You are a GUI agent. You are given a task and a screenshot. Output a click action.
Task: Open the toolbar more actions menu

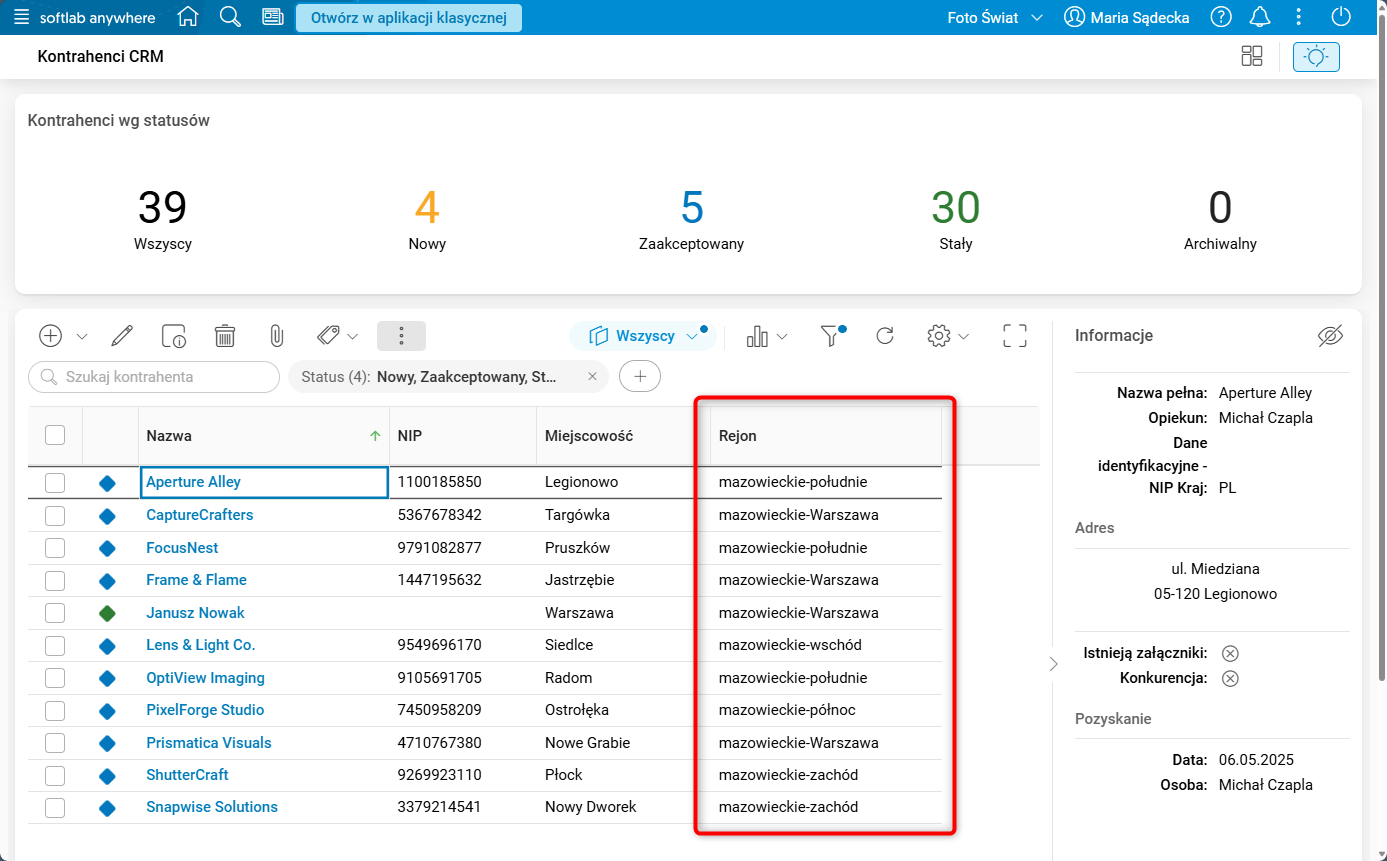401,336
